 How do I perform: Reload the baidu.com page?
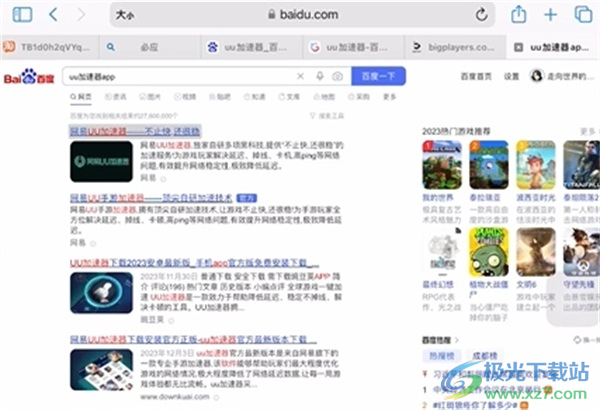[481, 15]
